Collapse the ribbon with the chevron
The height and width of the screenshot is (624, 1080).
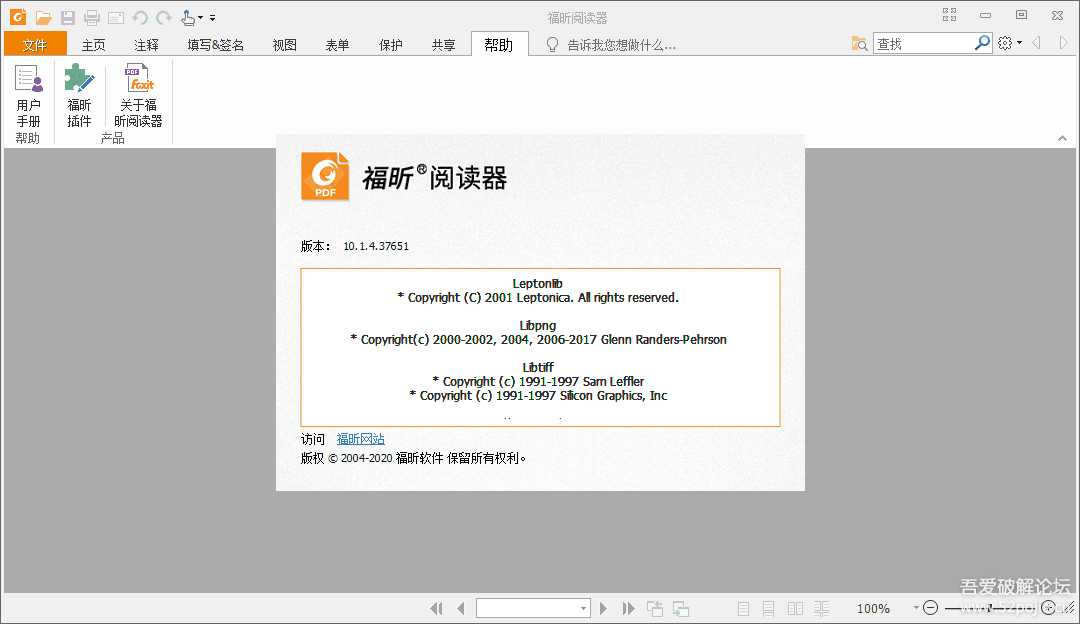click(1062, 138)
